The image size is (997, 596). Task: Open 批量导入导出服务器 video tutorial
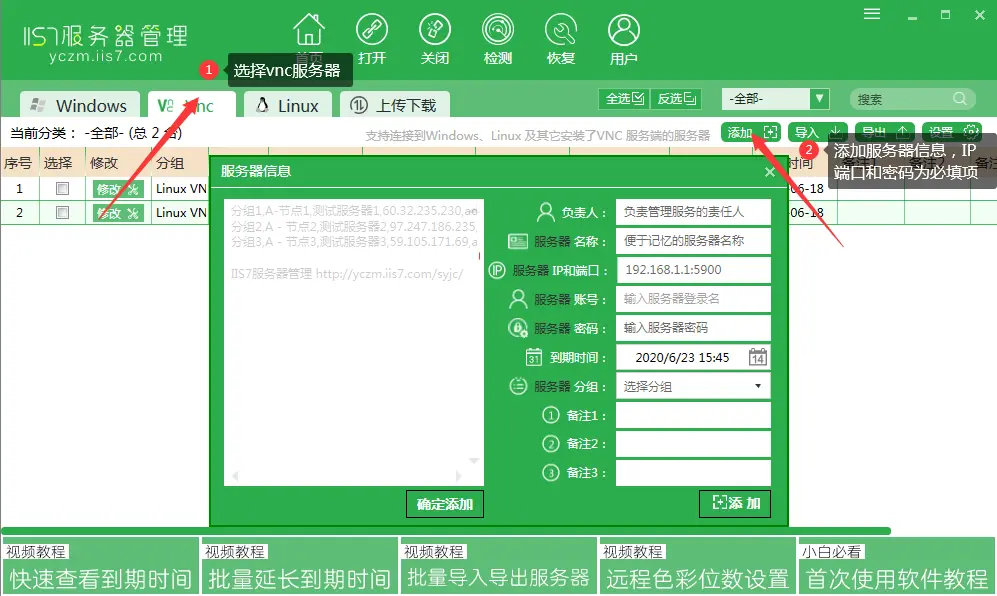click(498, 566)
